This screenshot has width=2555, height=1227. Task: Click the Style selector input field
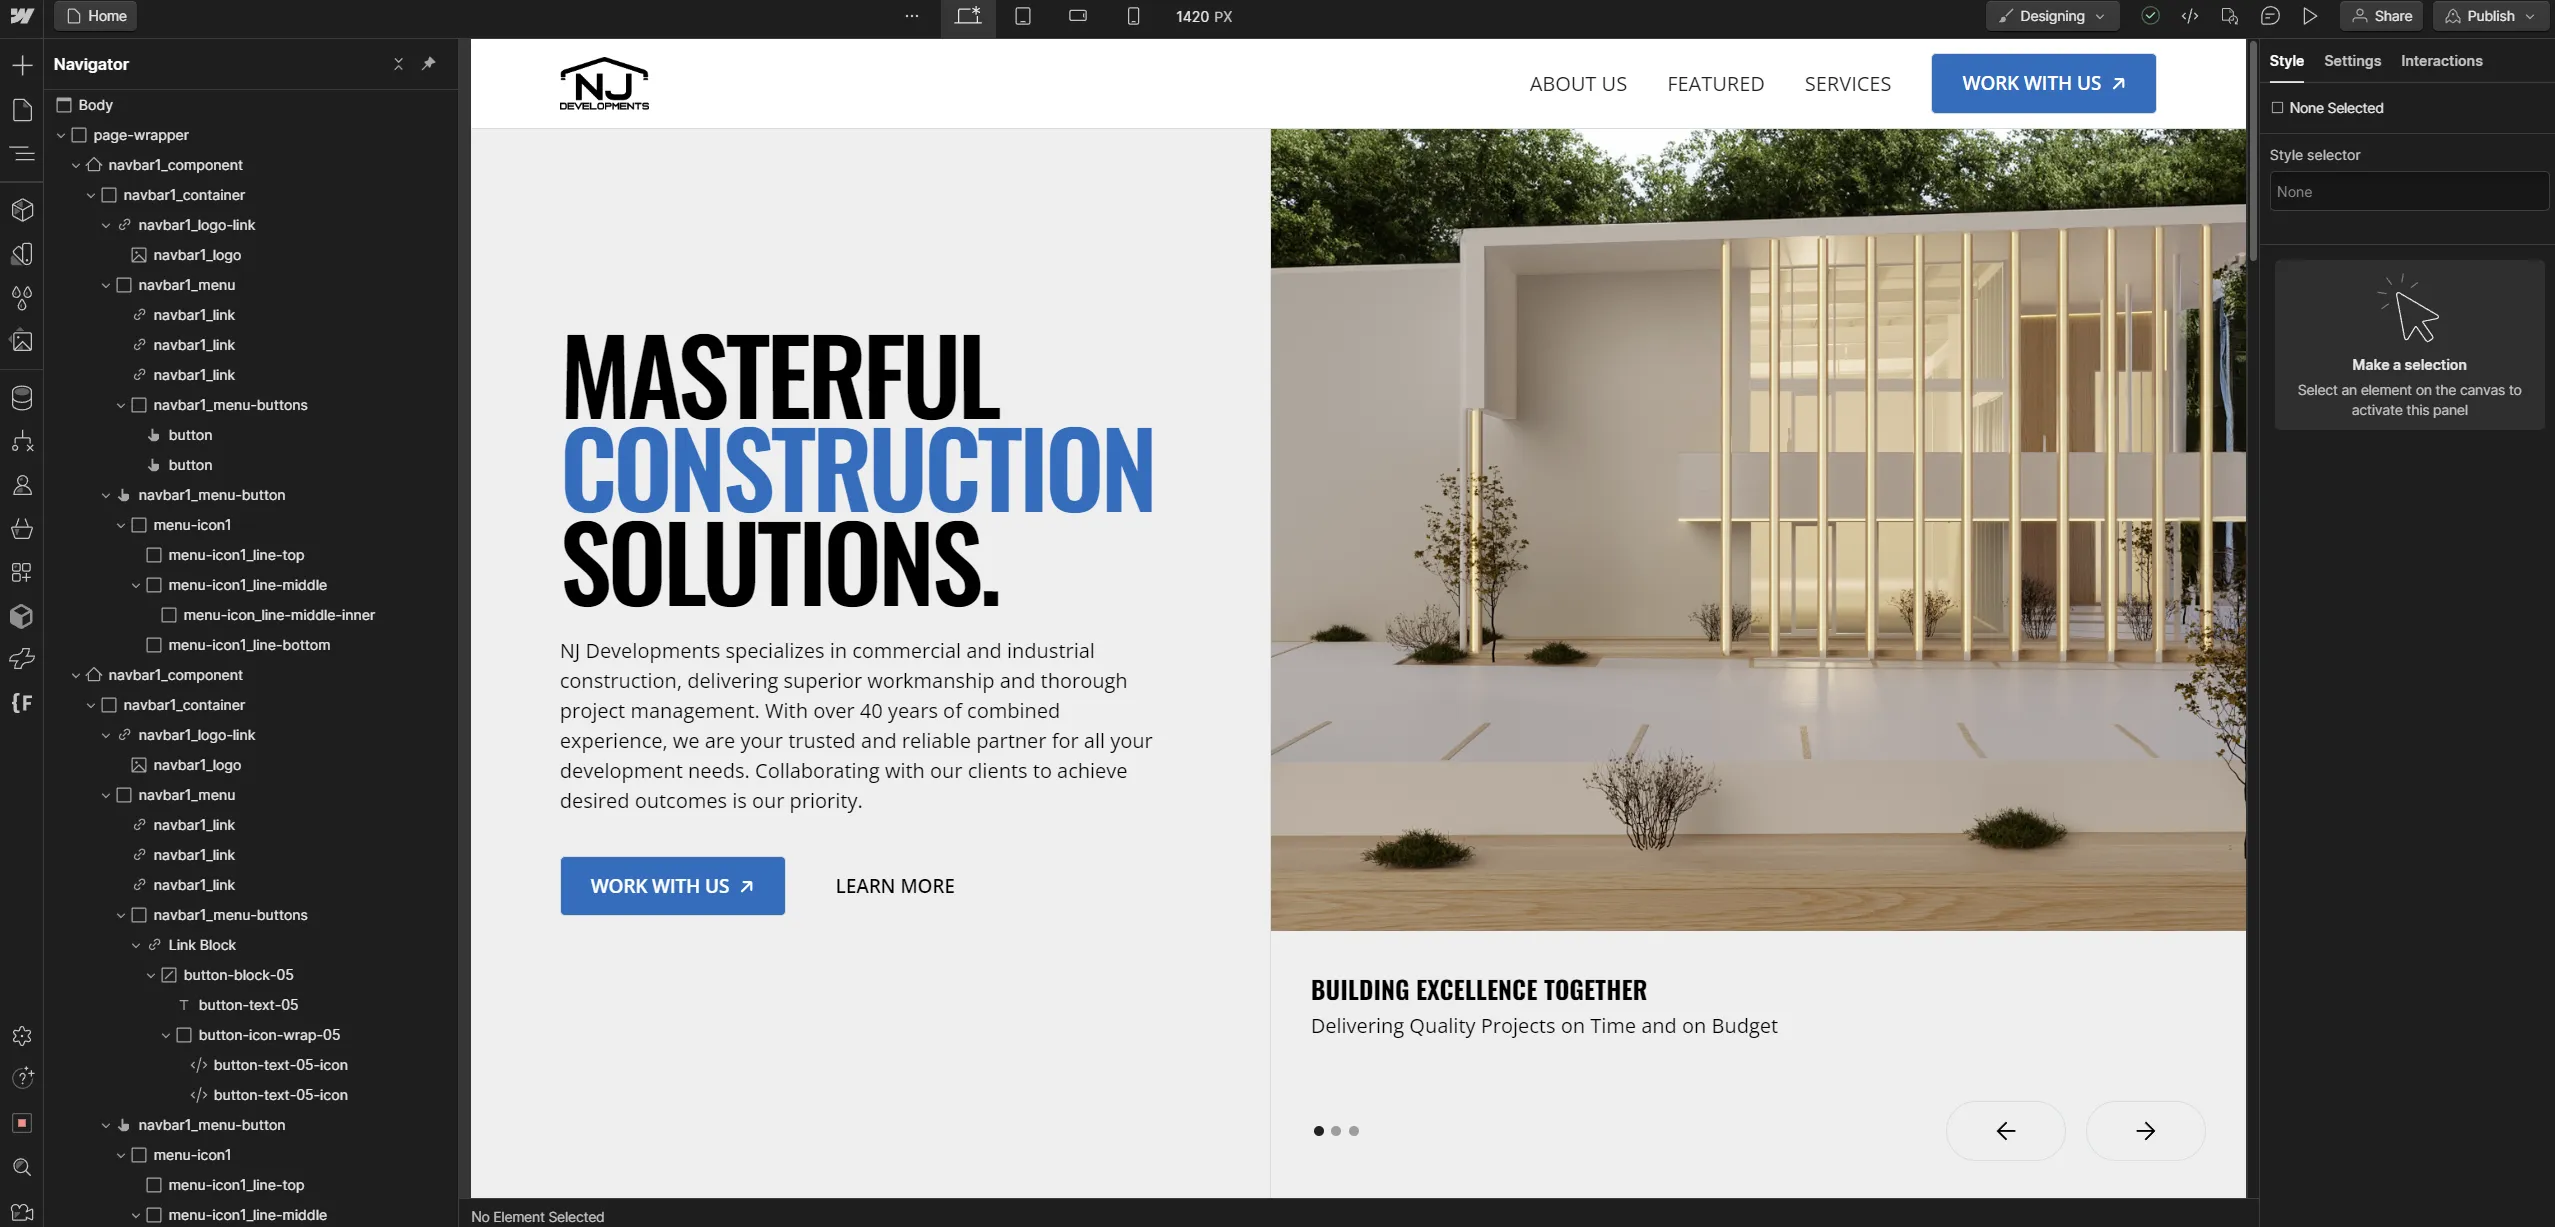tap(2408, 192)
